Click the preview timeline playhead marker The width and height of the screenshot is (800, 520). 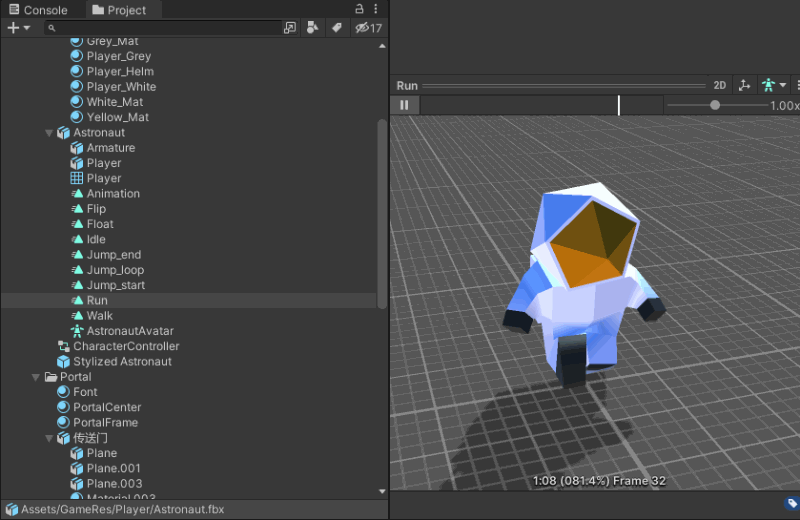point(619,105)
